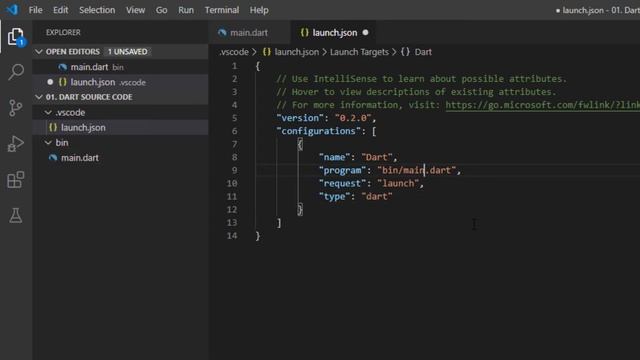Place cursor on "version" key
This screenshot has width=640, height=360.
click(300, 118)
